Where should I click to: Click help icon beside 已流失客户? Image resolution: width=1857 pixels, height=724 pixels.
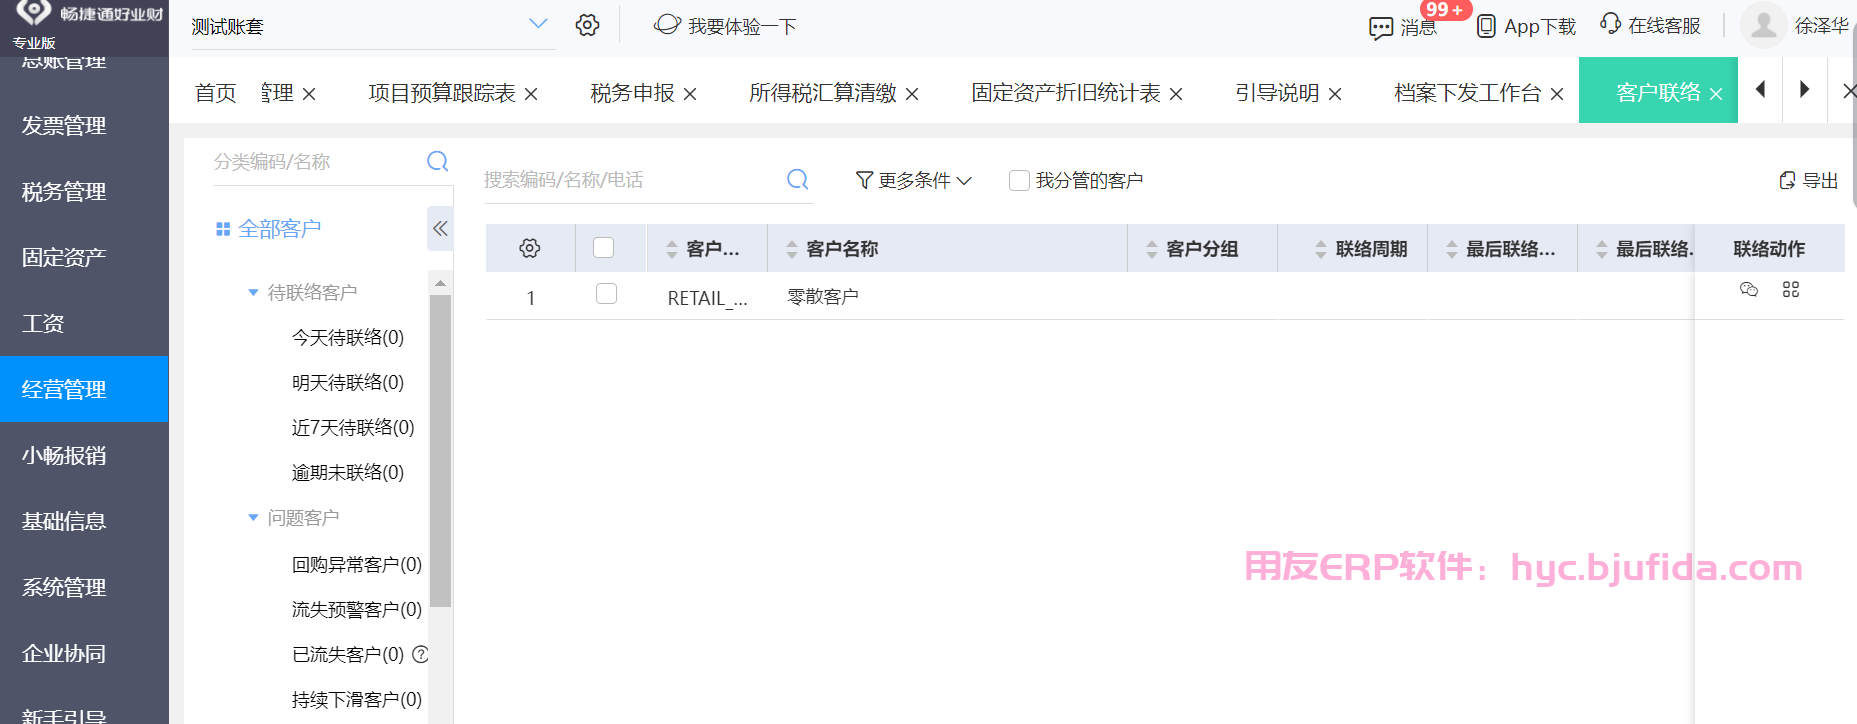[x=421, y=654]
